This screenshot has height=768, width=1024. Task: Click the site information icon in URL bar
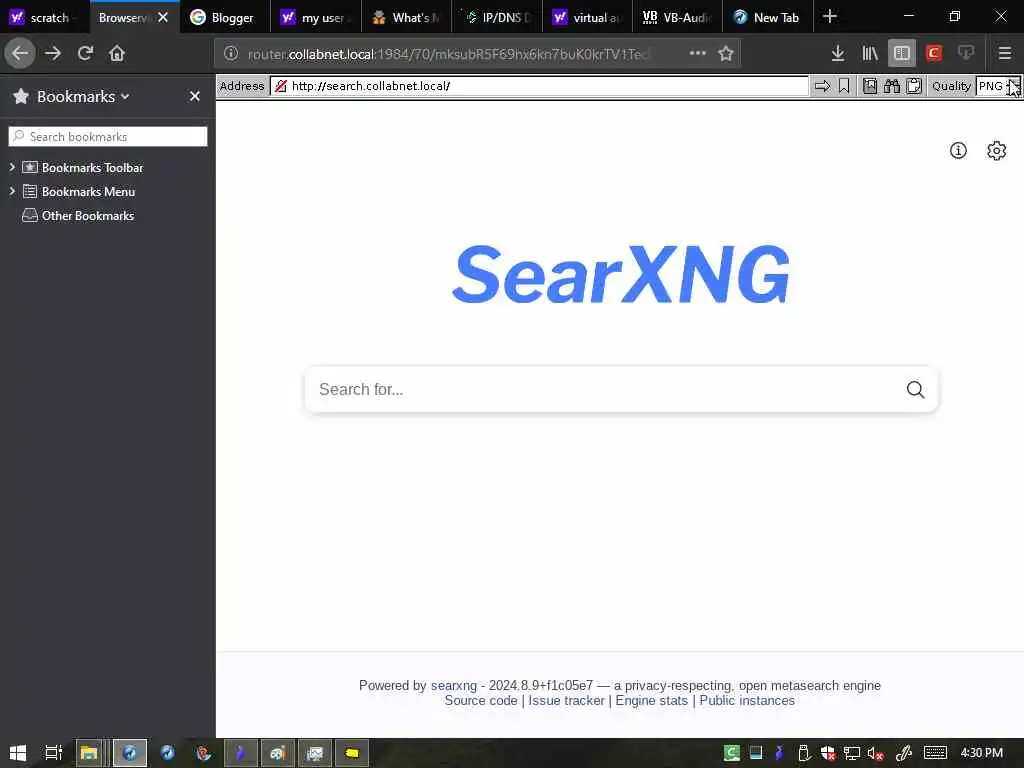coord(231,53)
